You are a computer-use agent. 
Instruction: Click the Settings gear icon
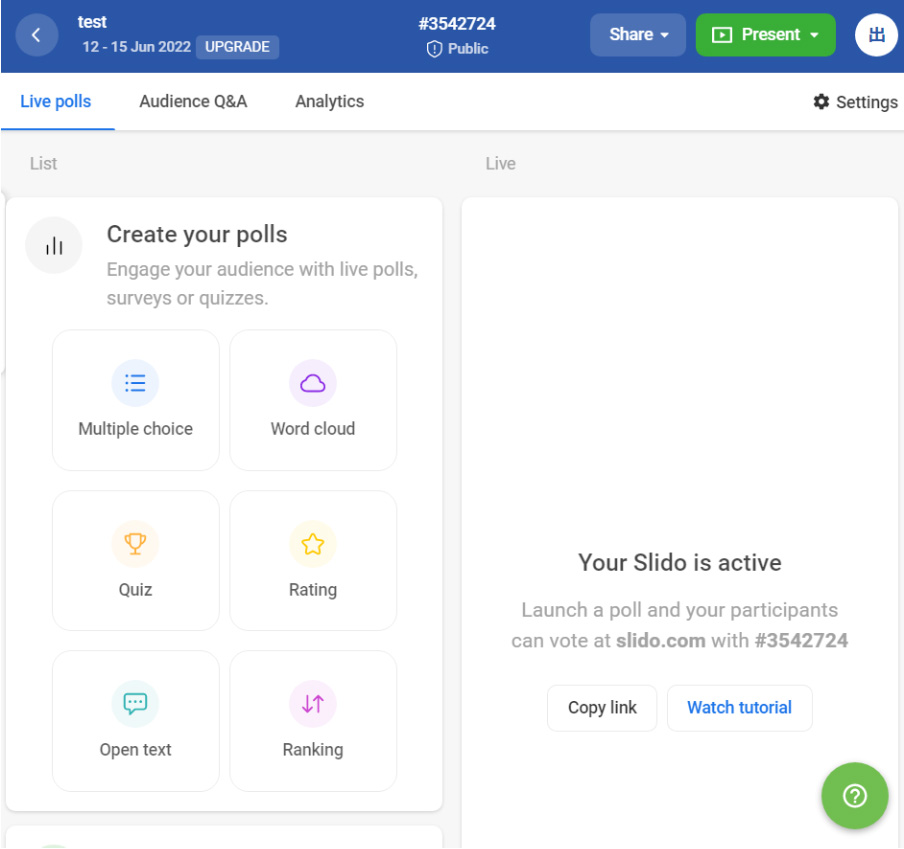(821, 102)
